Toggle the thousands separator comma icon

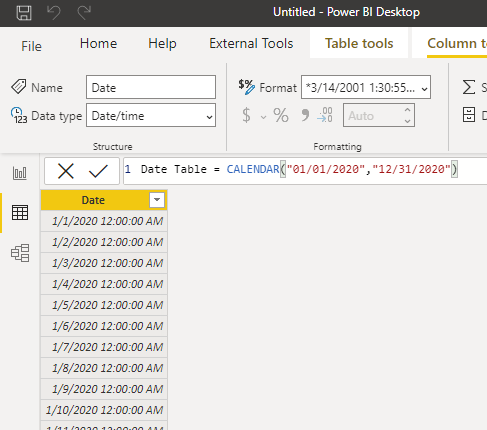coord(305,115)
